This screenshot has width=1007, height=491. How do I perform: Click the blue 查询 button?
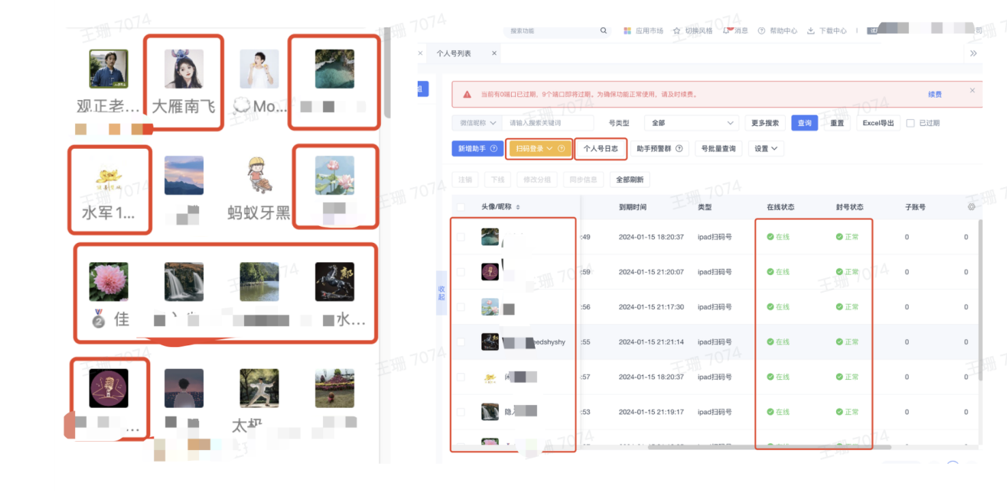coord(804,123)
